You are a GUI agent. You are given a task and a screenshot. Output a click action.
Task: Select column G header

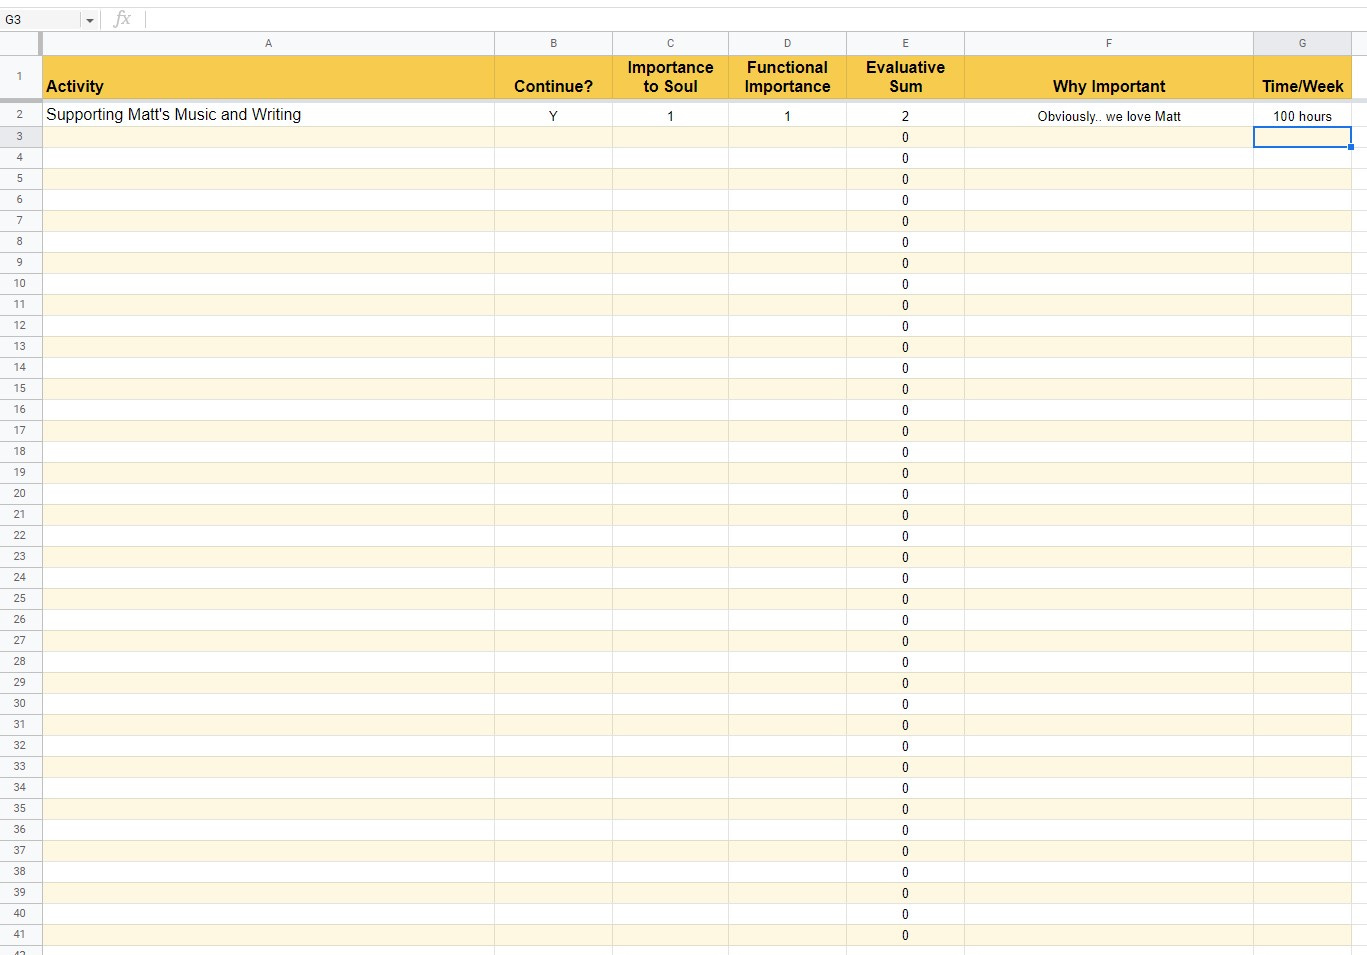pyautogui.click(x=1302, y=43)
